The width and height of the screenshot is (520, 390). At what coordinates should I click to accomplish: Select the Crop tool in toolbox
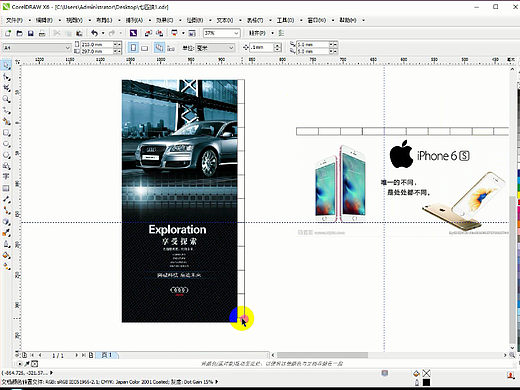pos(6,88)
